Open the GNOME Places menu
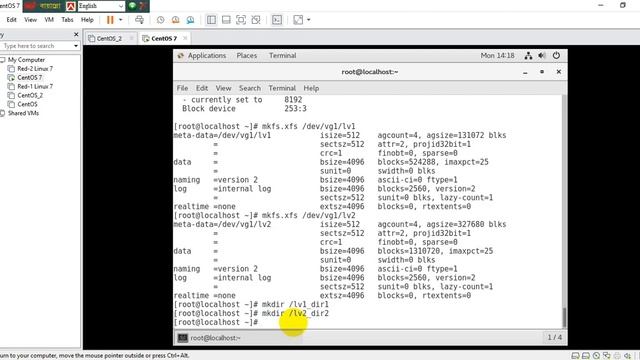The height and width of the screenshot is (360, 640). coord(247,56)
